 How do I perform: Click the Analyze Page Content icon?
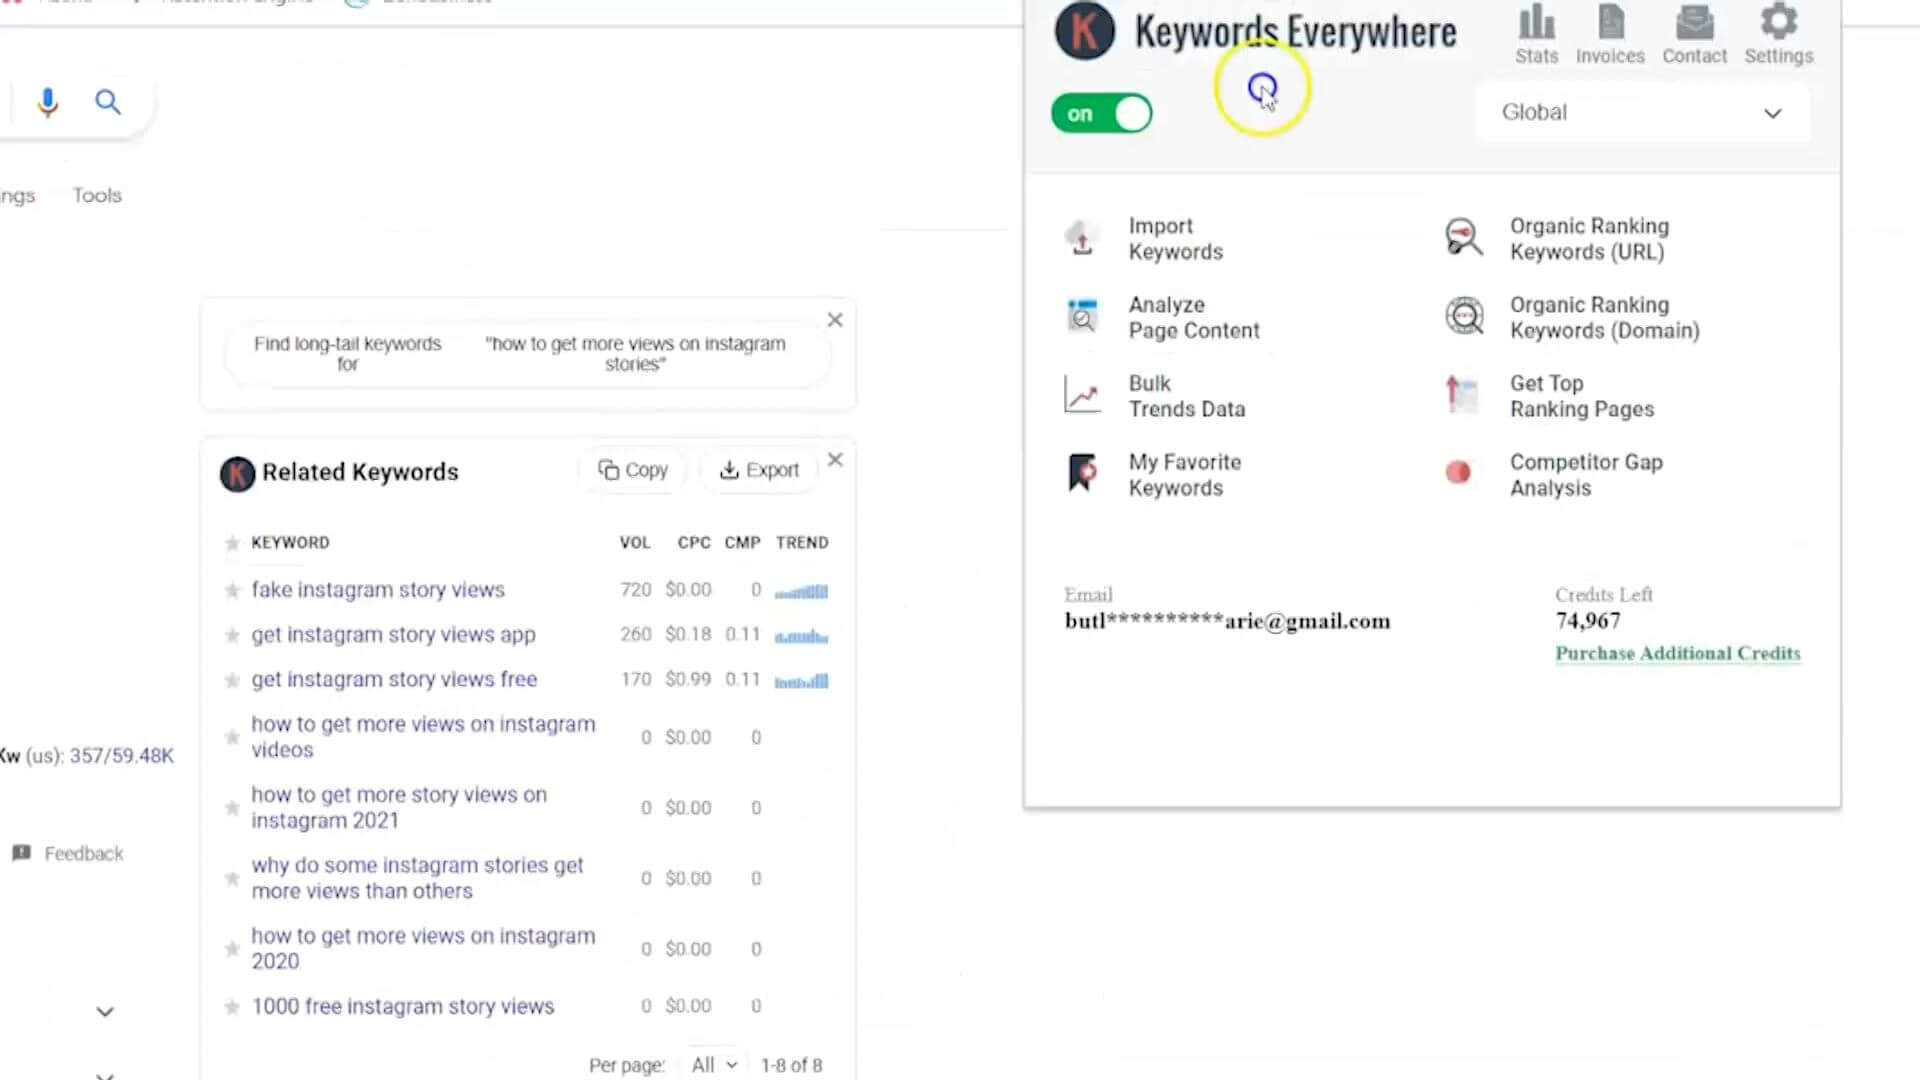click(x=1081, y=316)
